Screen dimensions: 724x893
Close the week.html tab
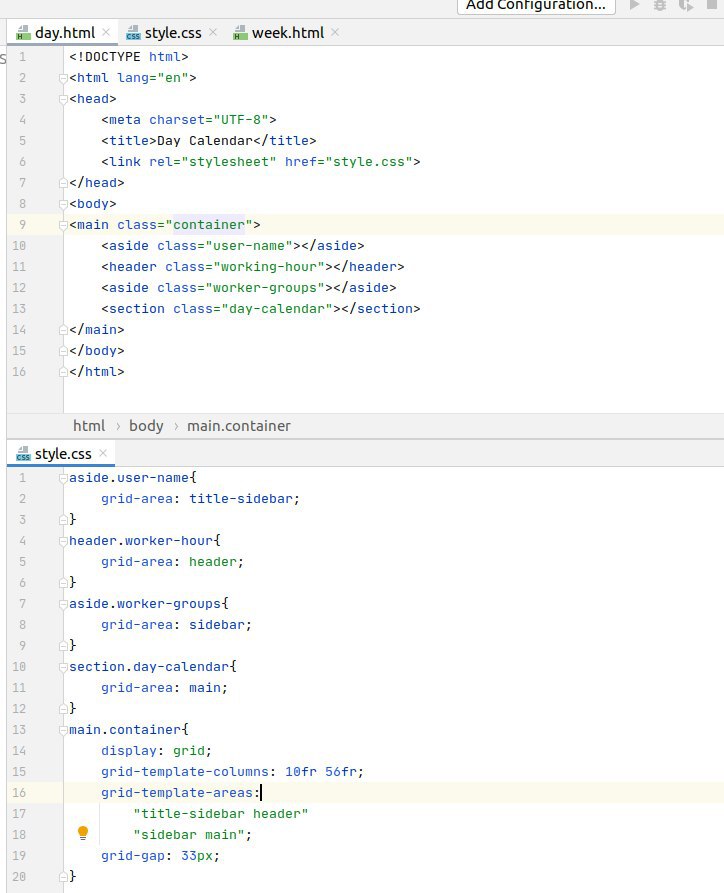pyautogui.click(x=335, y=32)
